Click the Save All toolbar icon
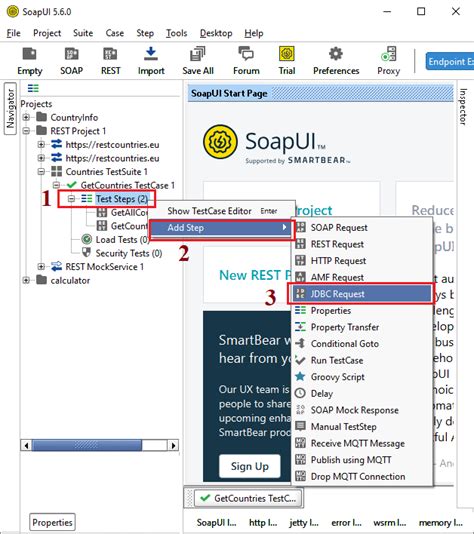The height and width of the screenshot is (534, 474). tap(198, 54)
